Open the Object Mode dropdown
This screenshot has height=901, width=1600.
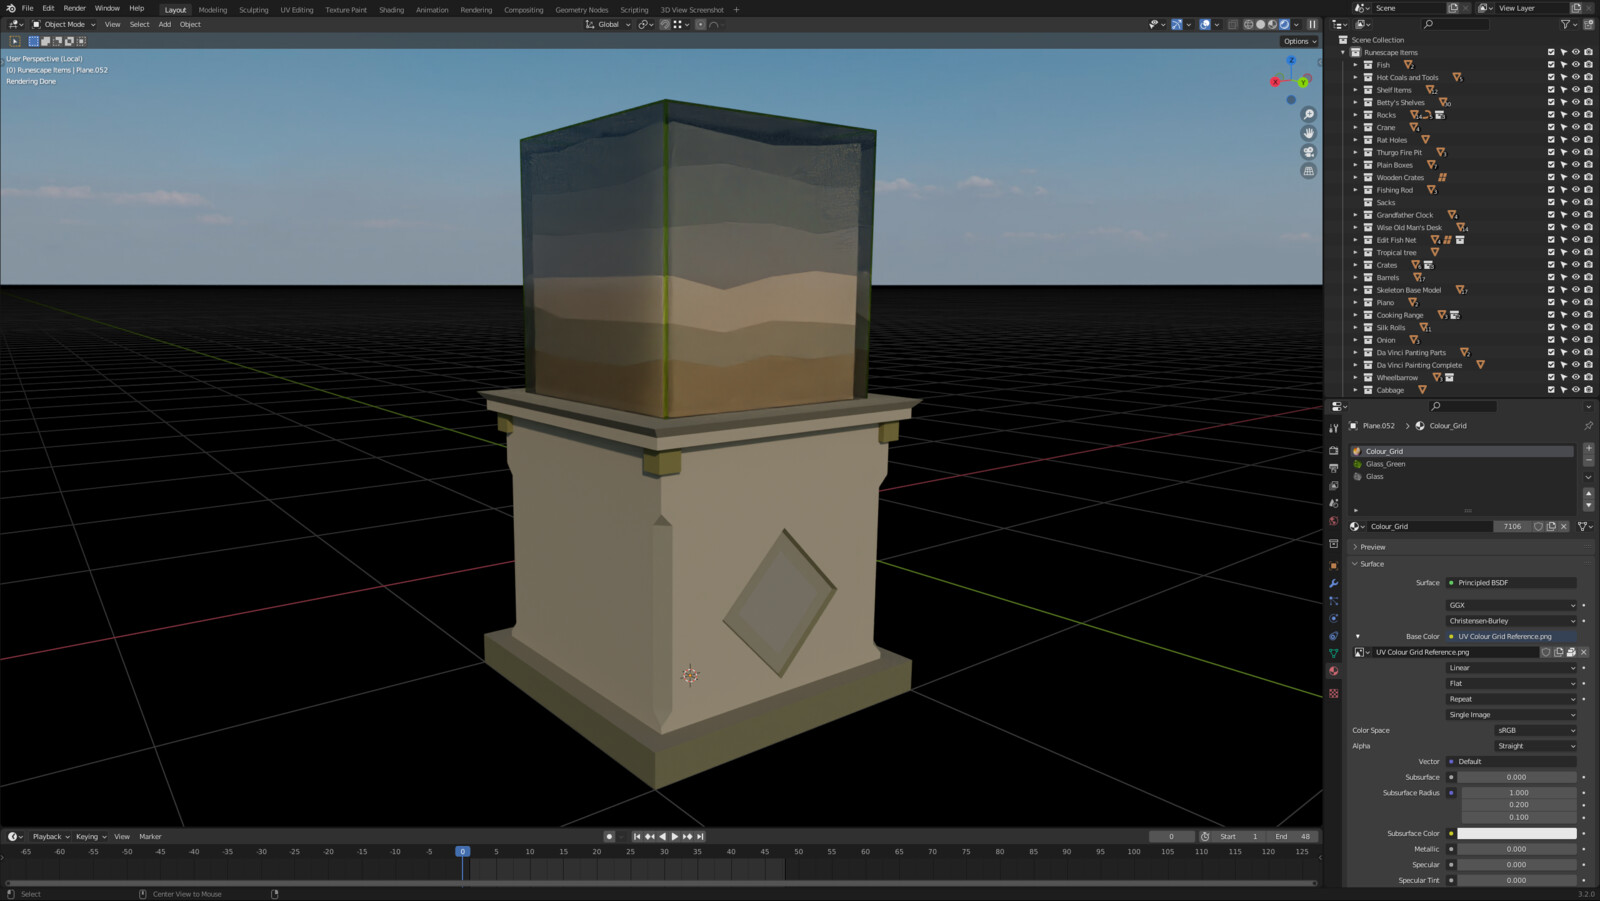(x=64, y=25)
